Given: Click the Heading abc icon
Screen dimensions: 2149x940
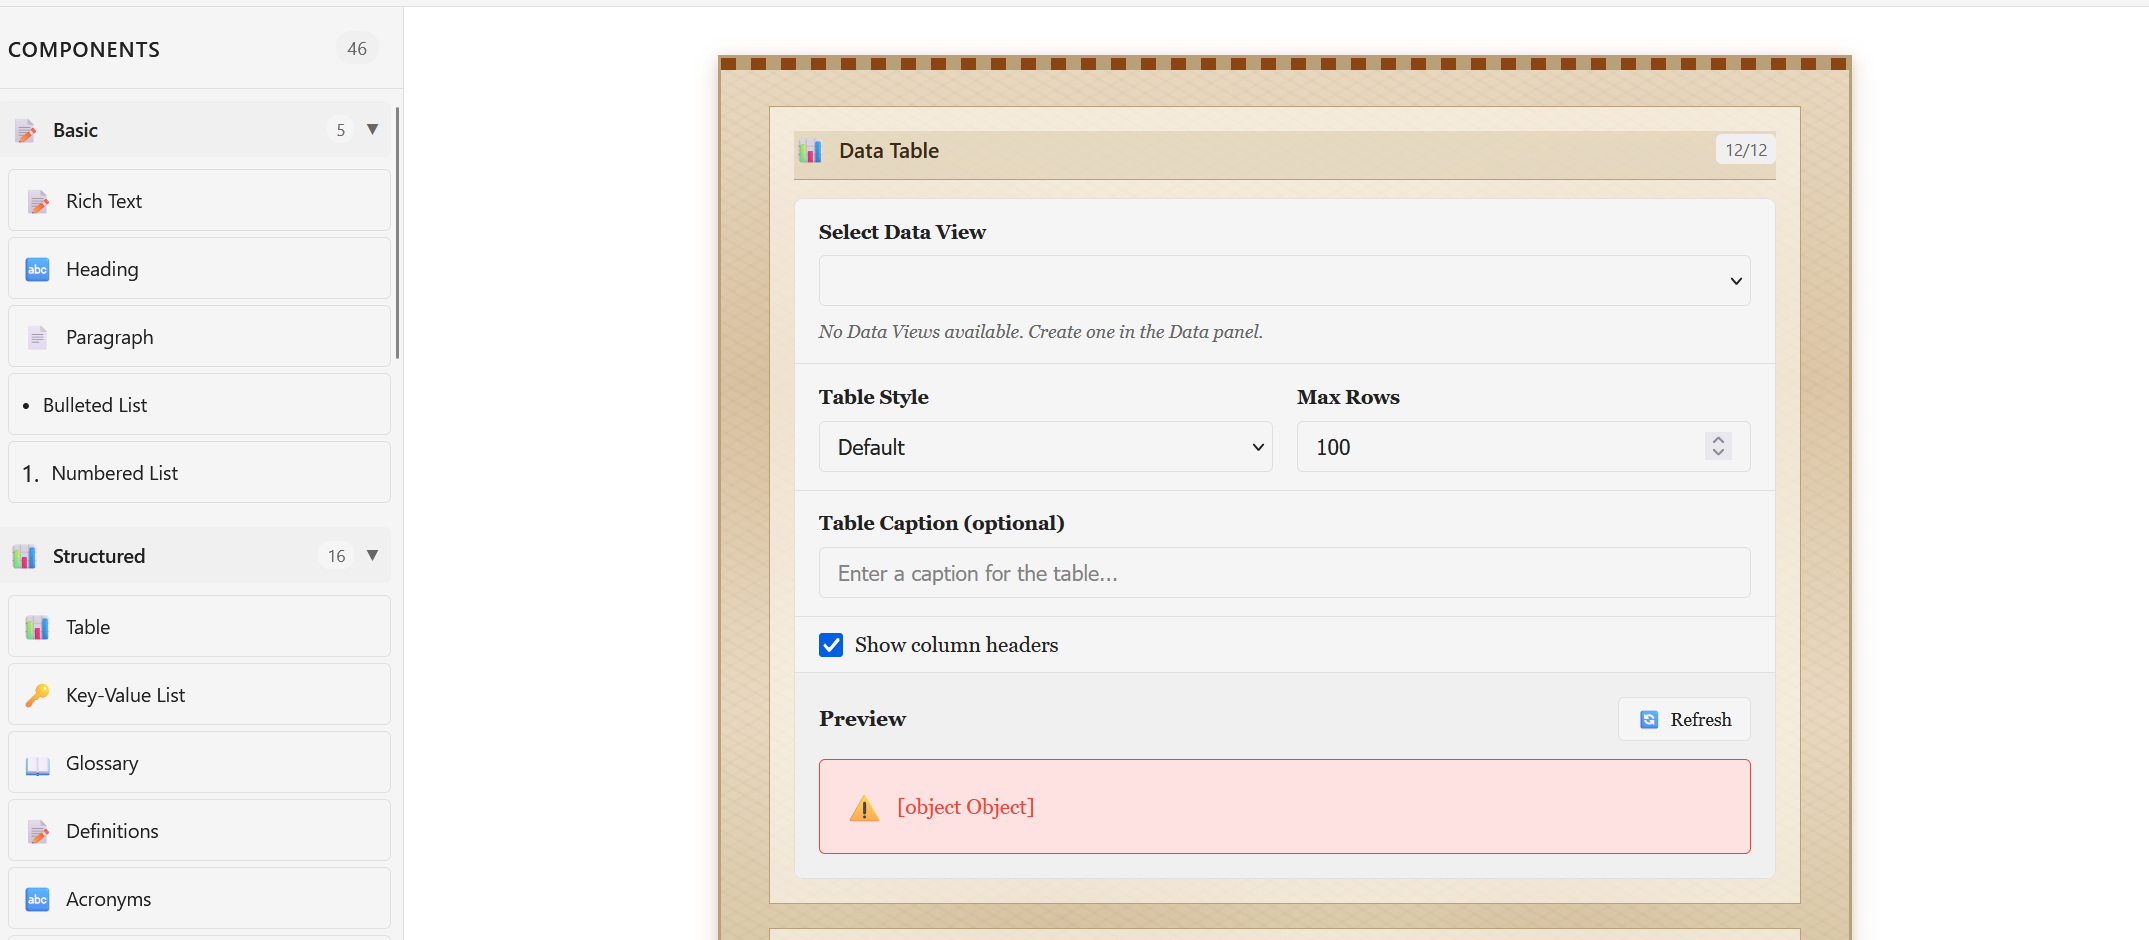Looking at the screenshot, I should pos(37,270).
